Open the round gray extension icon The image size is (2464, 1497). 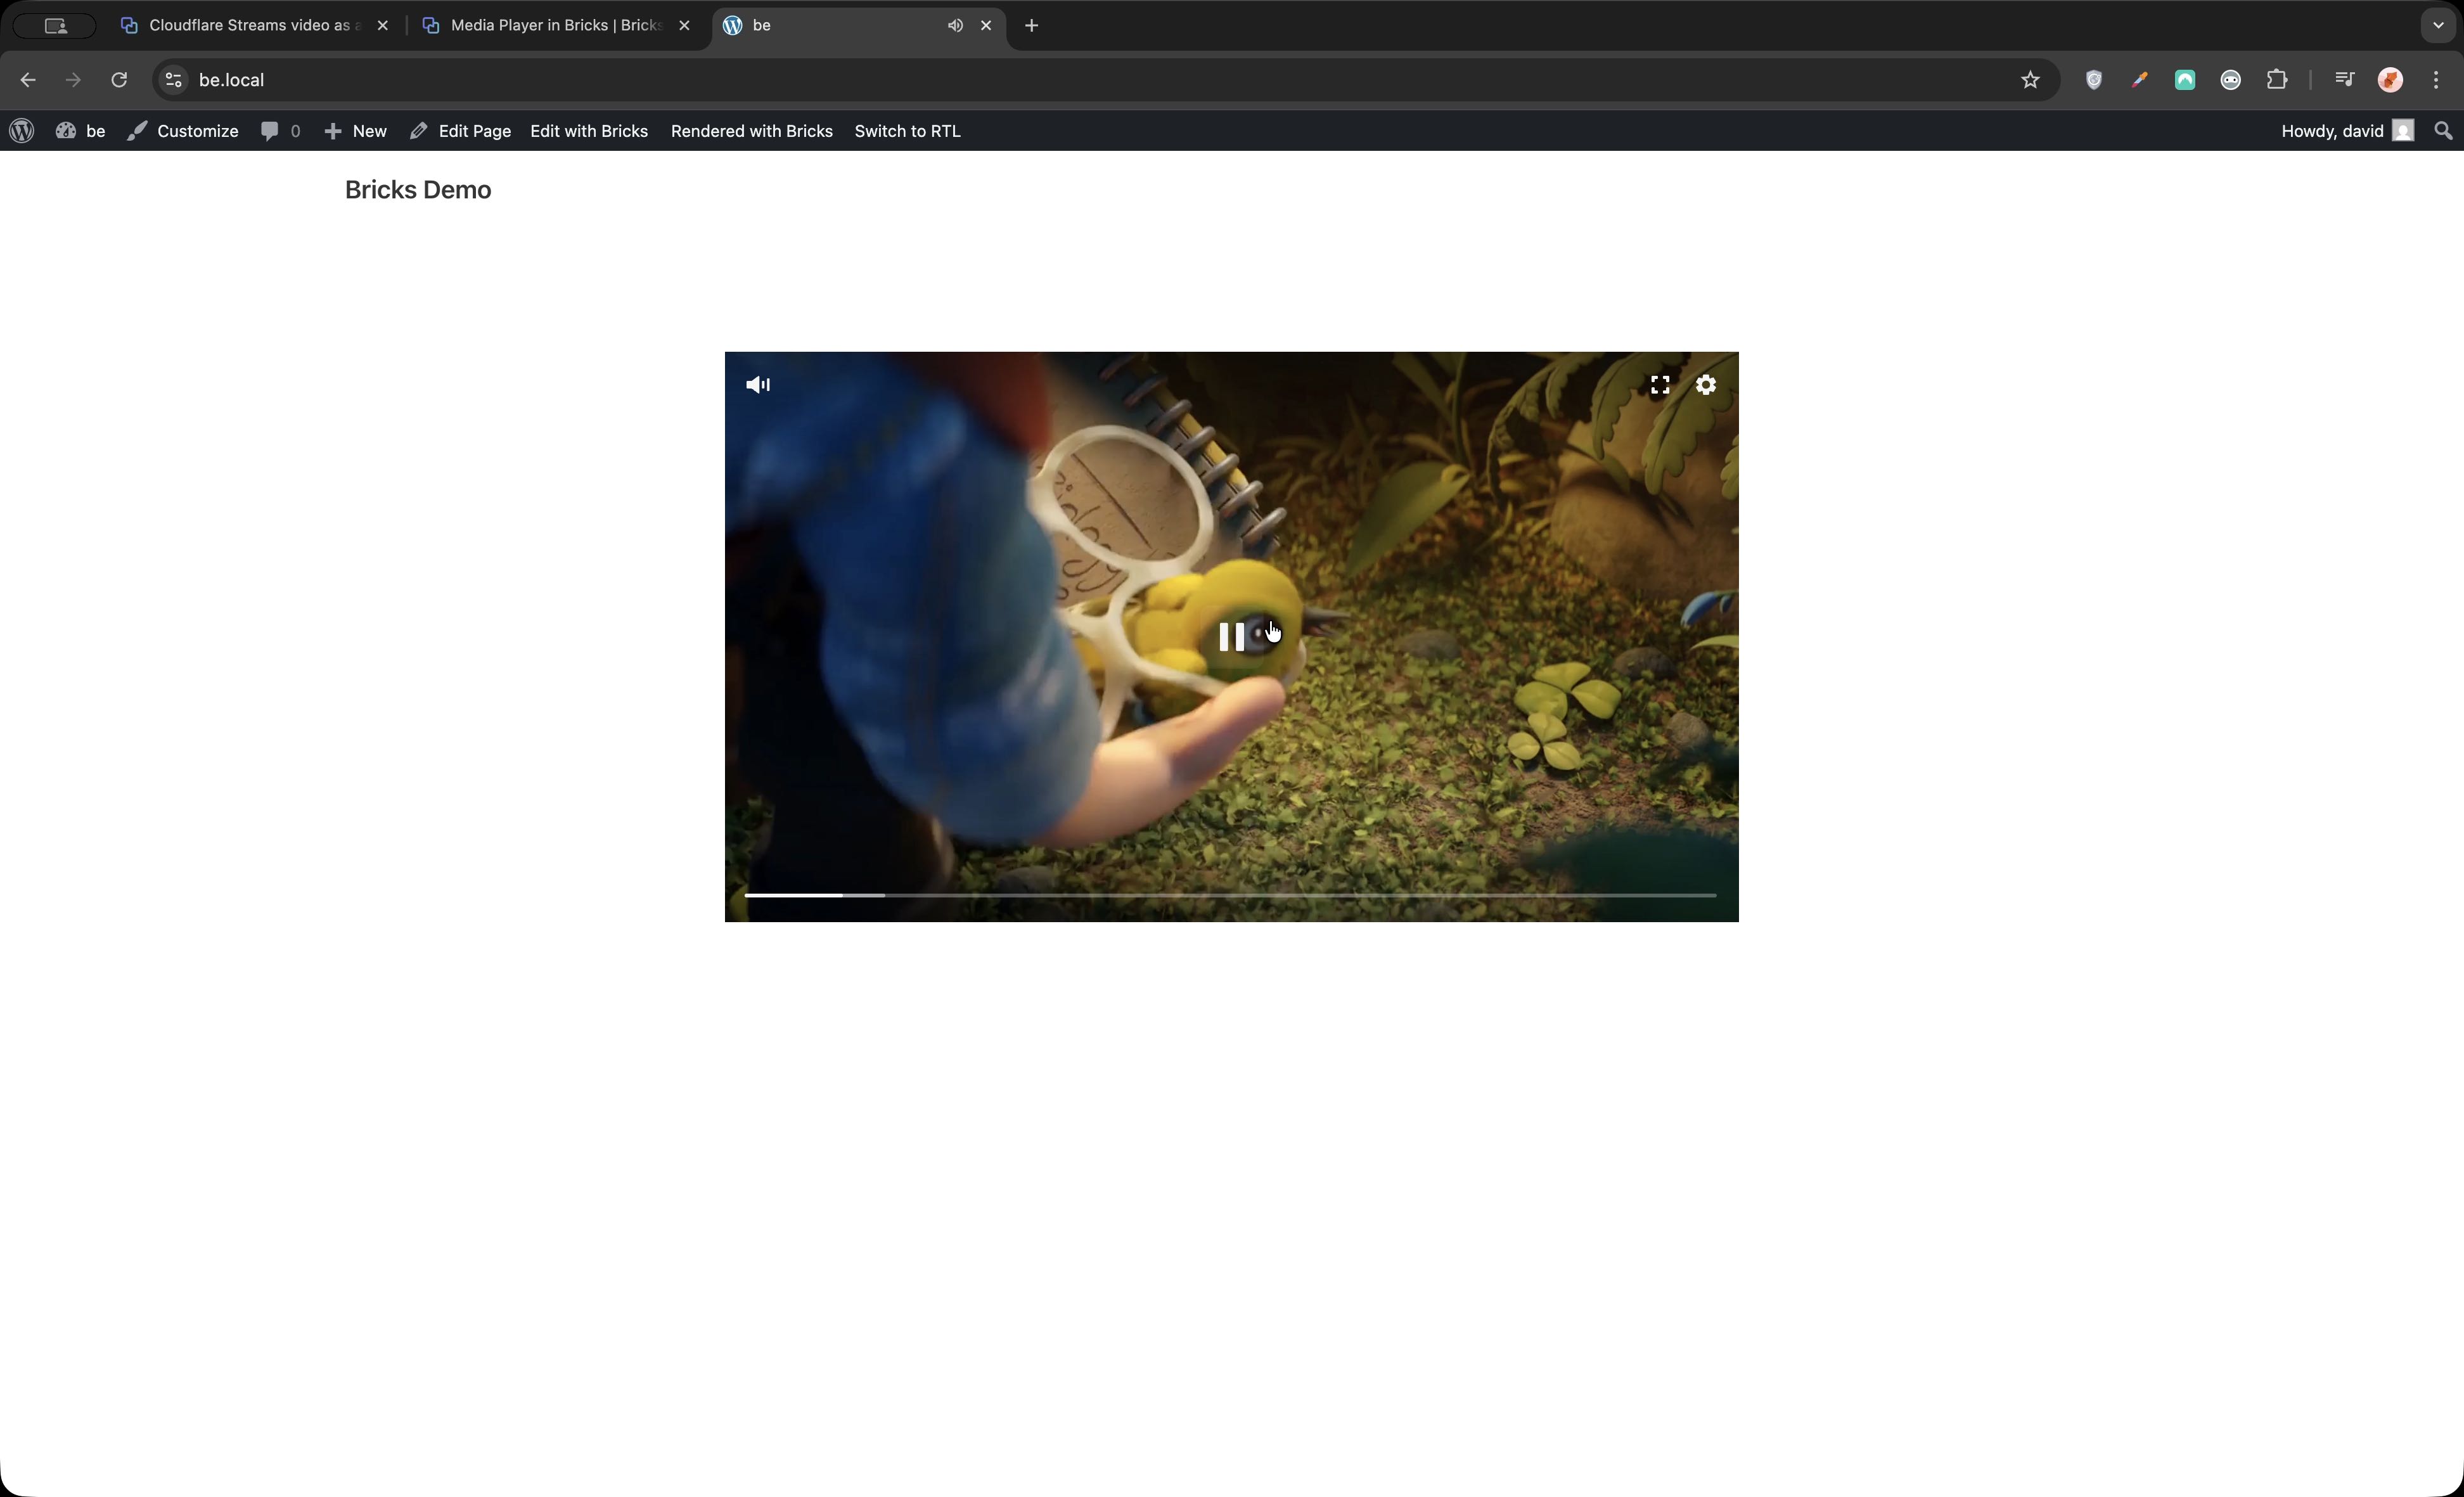(2231, 80)
